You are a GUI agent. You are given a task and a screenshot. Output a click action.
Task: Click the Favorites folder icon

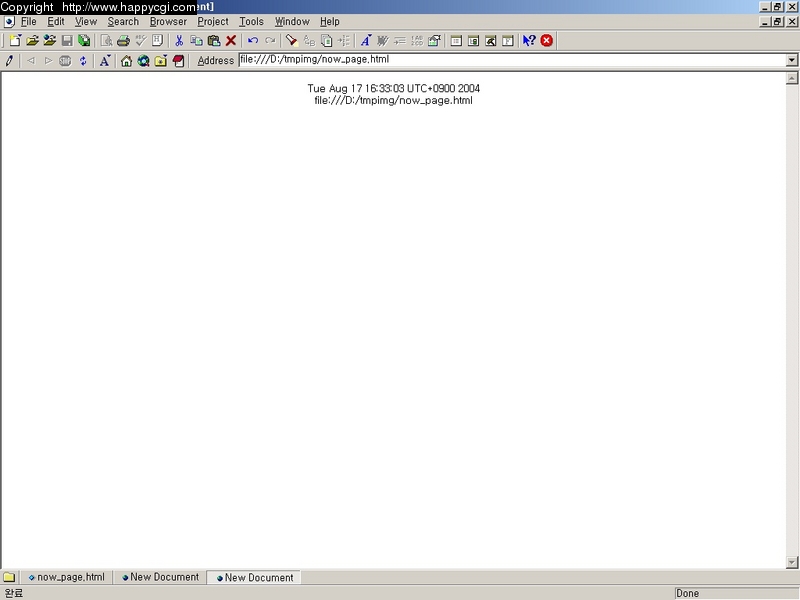(161, 61)
